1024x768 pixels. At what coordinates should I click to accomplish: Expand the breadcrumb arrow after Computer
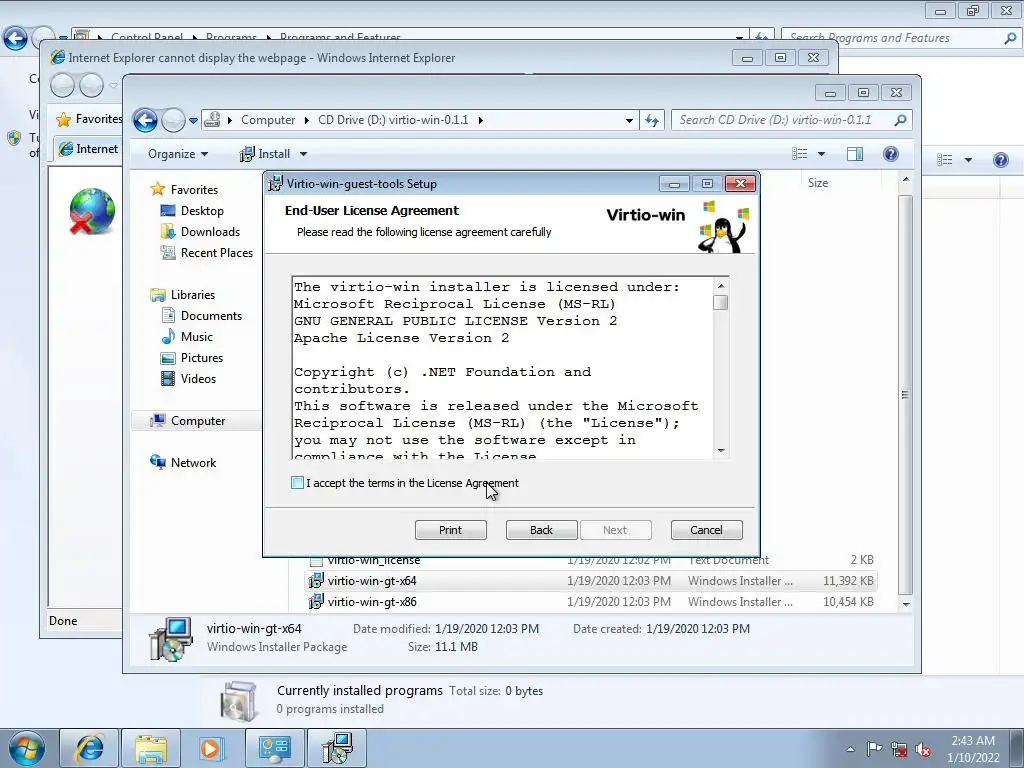pyautogui.click(x=306, y=120)
